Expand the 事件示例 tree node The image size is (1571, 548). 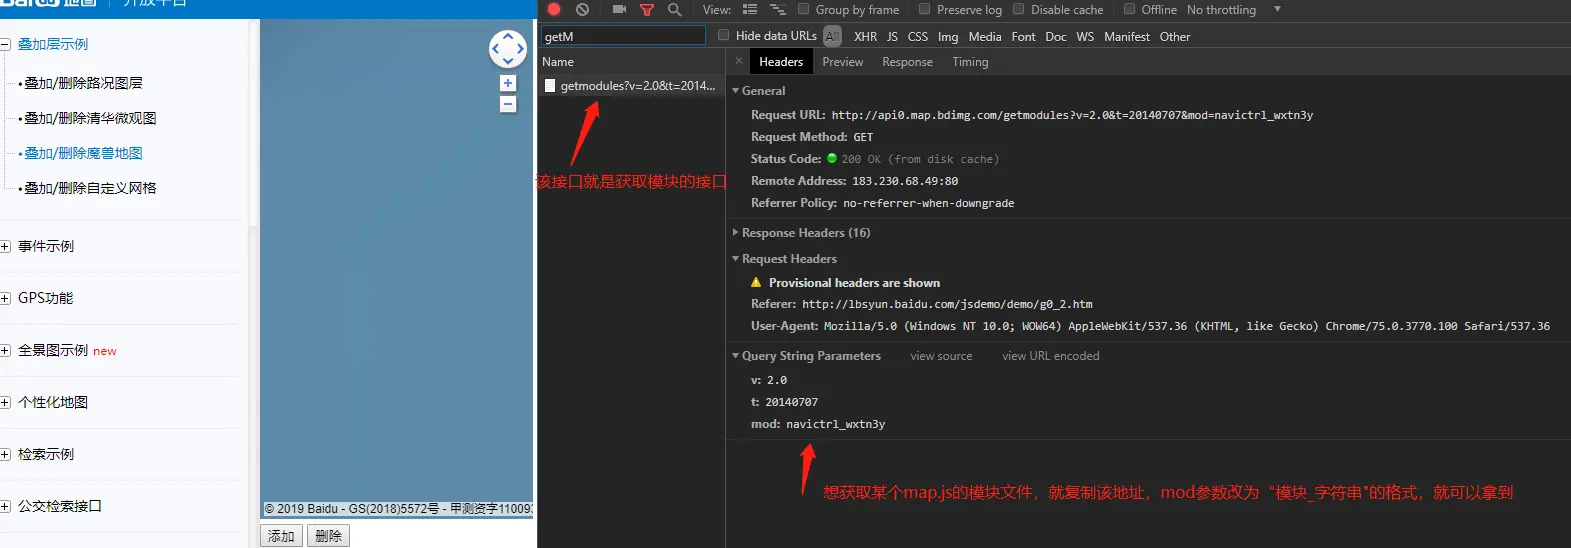point(5,246)
